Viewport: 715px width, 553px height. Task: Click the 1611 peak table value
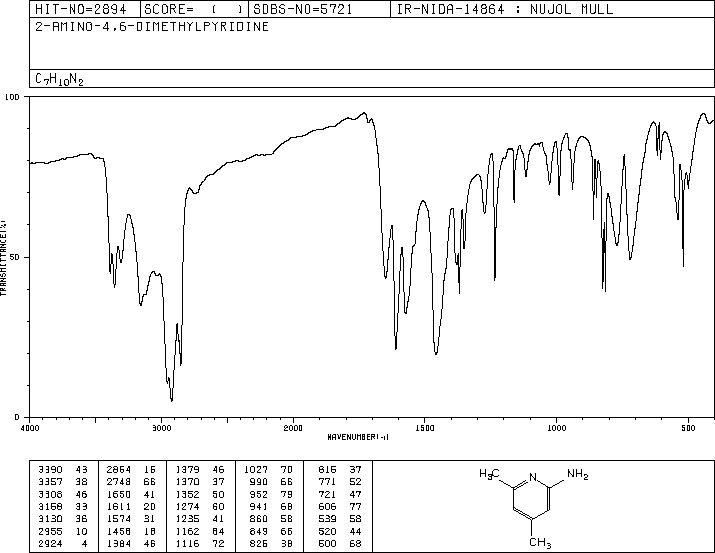click(x=119, y=506)
